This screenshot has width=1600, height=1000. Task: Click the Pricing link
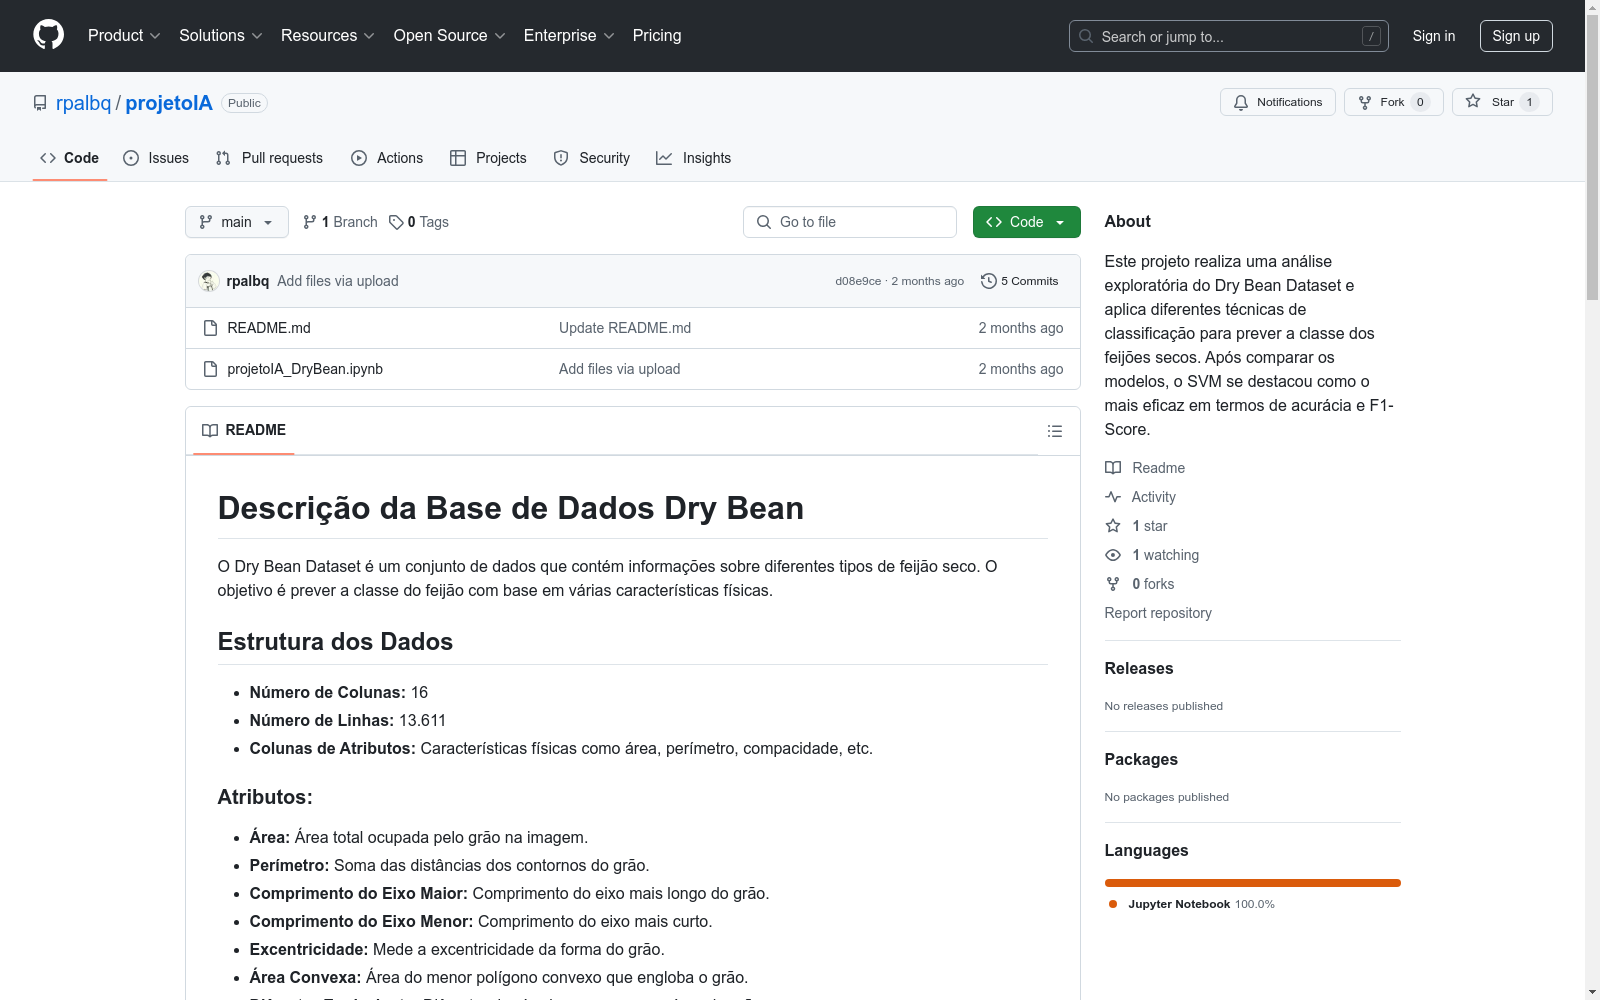pos(657,36)
